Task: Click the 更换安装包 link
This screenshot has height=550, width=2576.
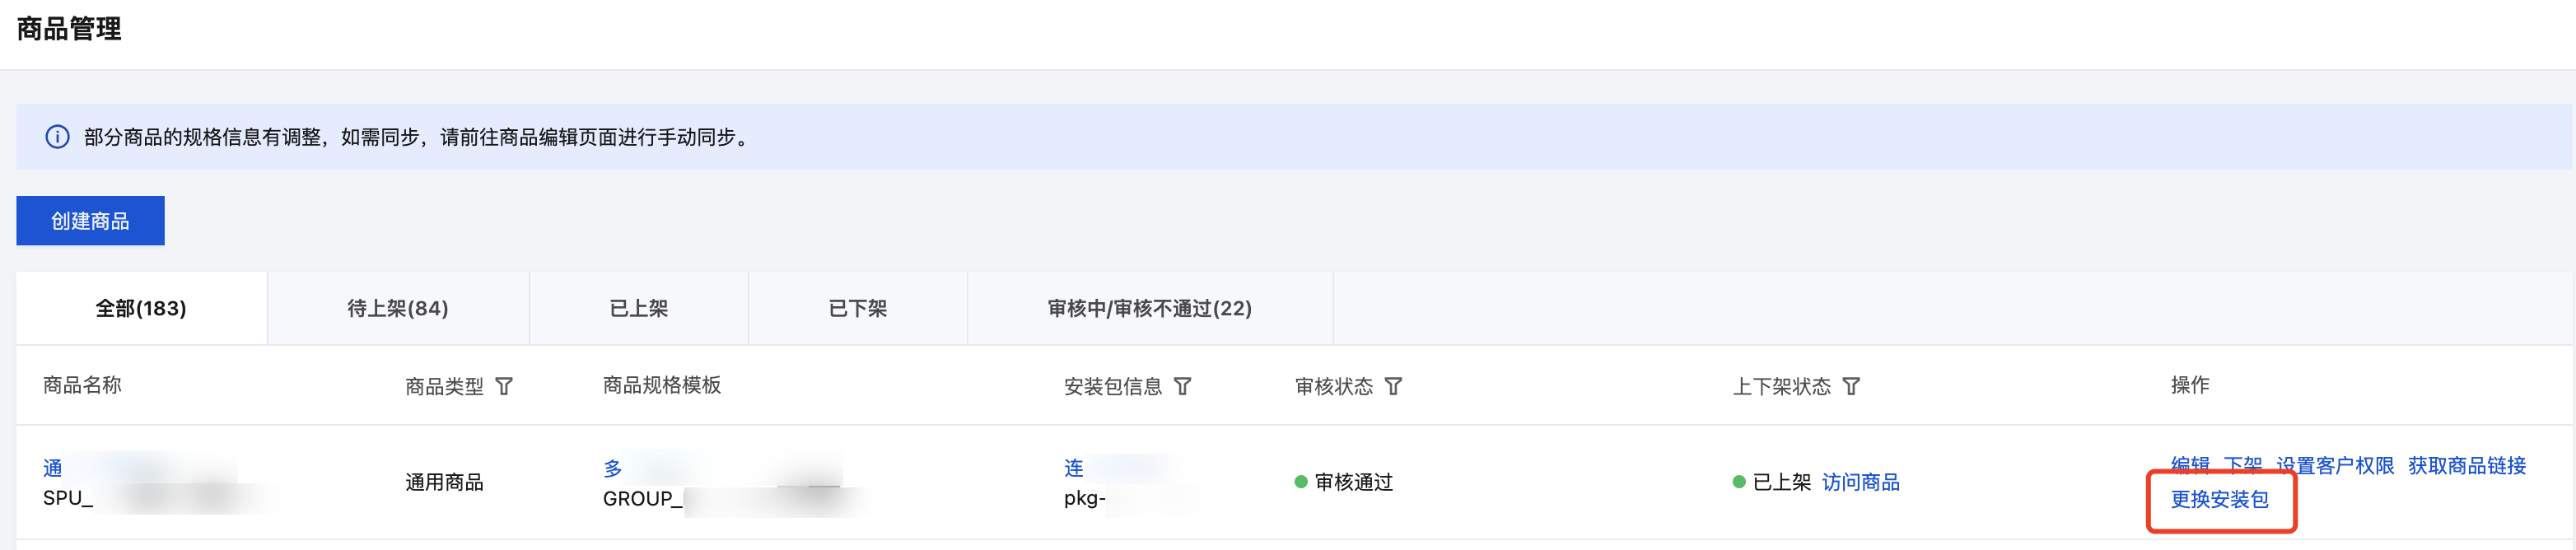Action: click(x=2219, y=499)
